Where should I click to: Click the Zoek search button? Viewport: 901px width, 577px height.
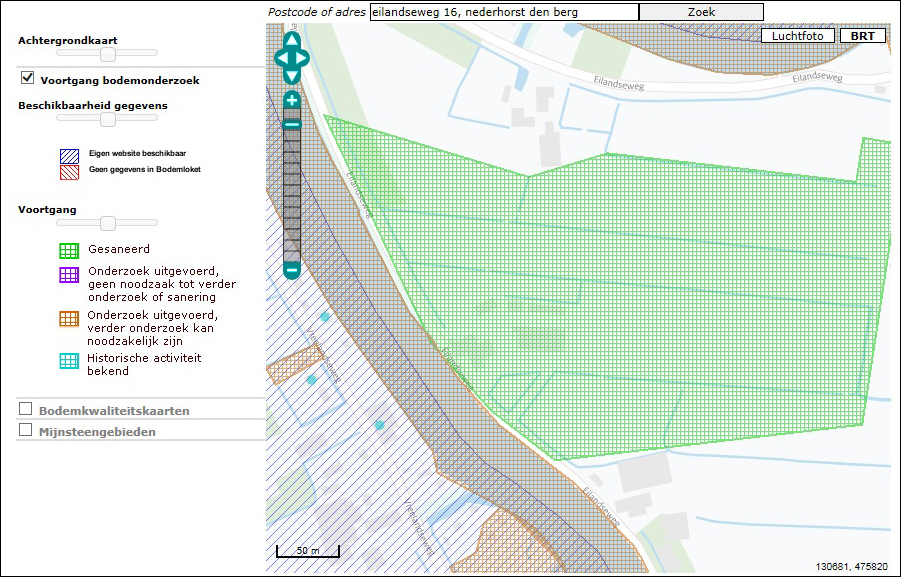701,12
